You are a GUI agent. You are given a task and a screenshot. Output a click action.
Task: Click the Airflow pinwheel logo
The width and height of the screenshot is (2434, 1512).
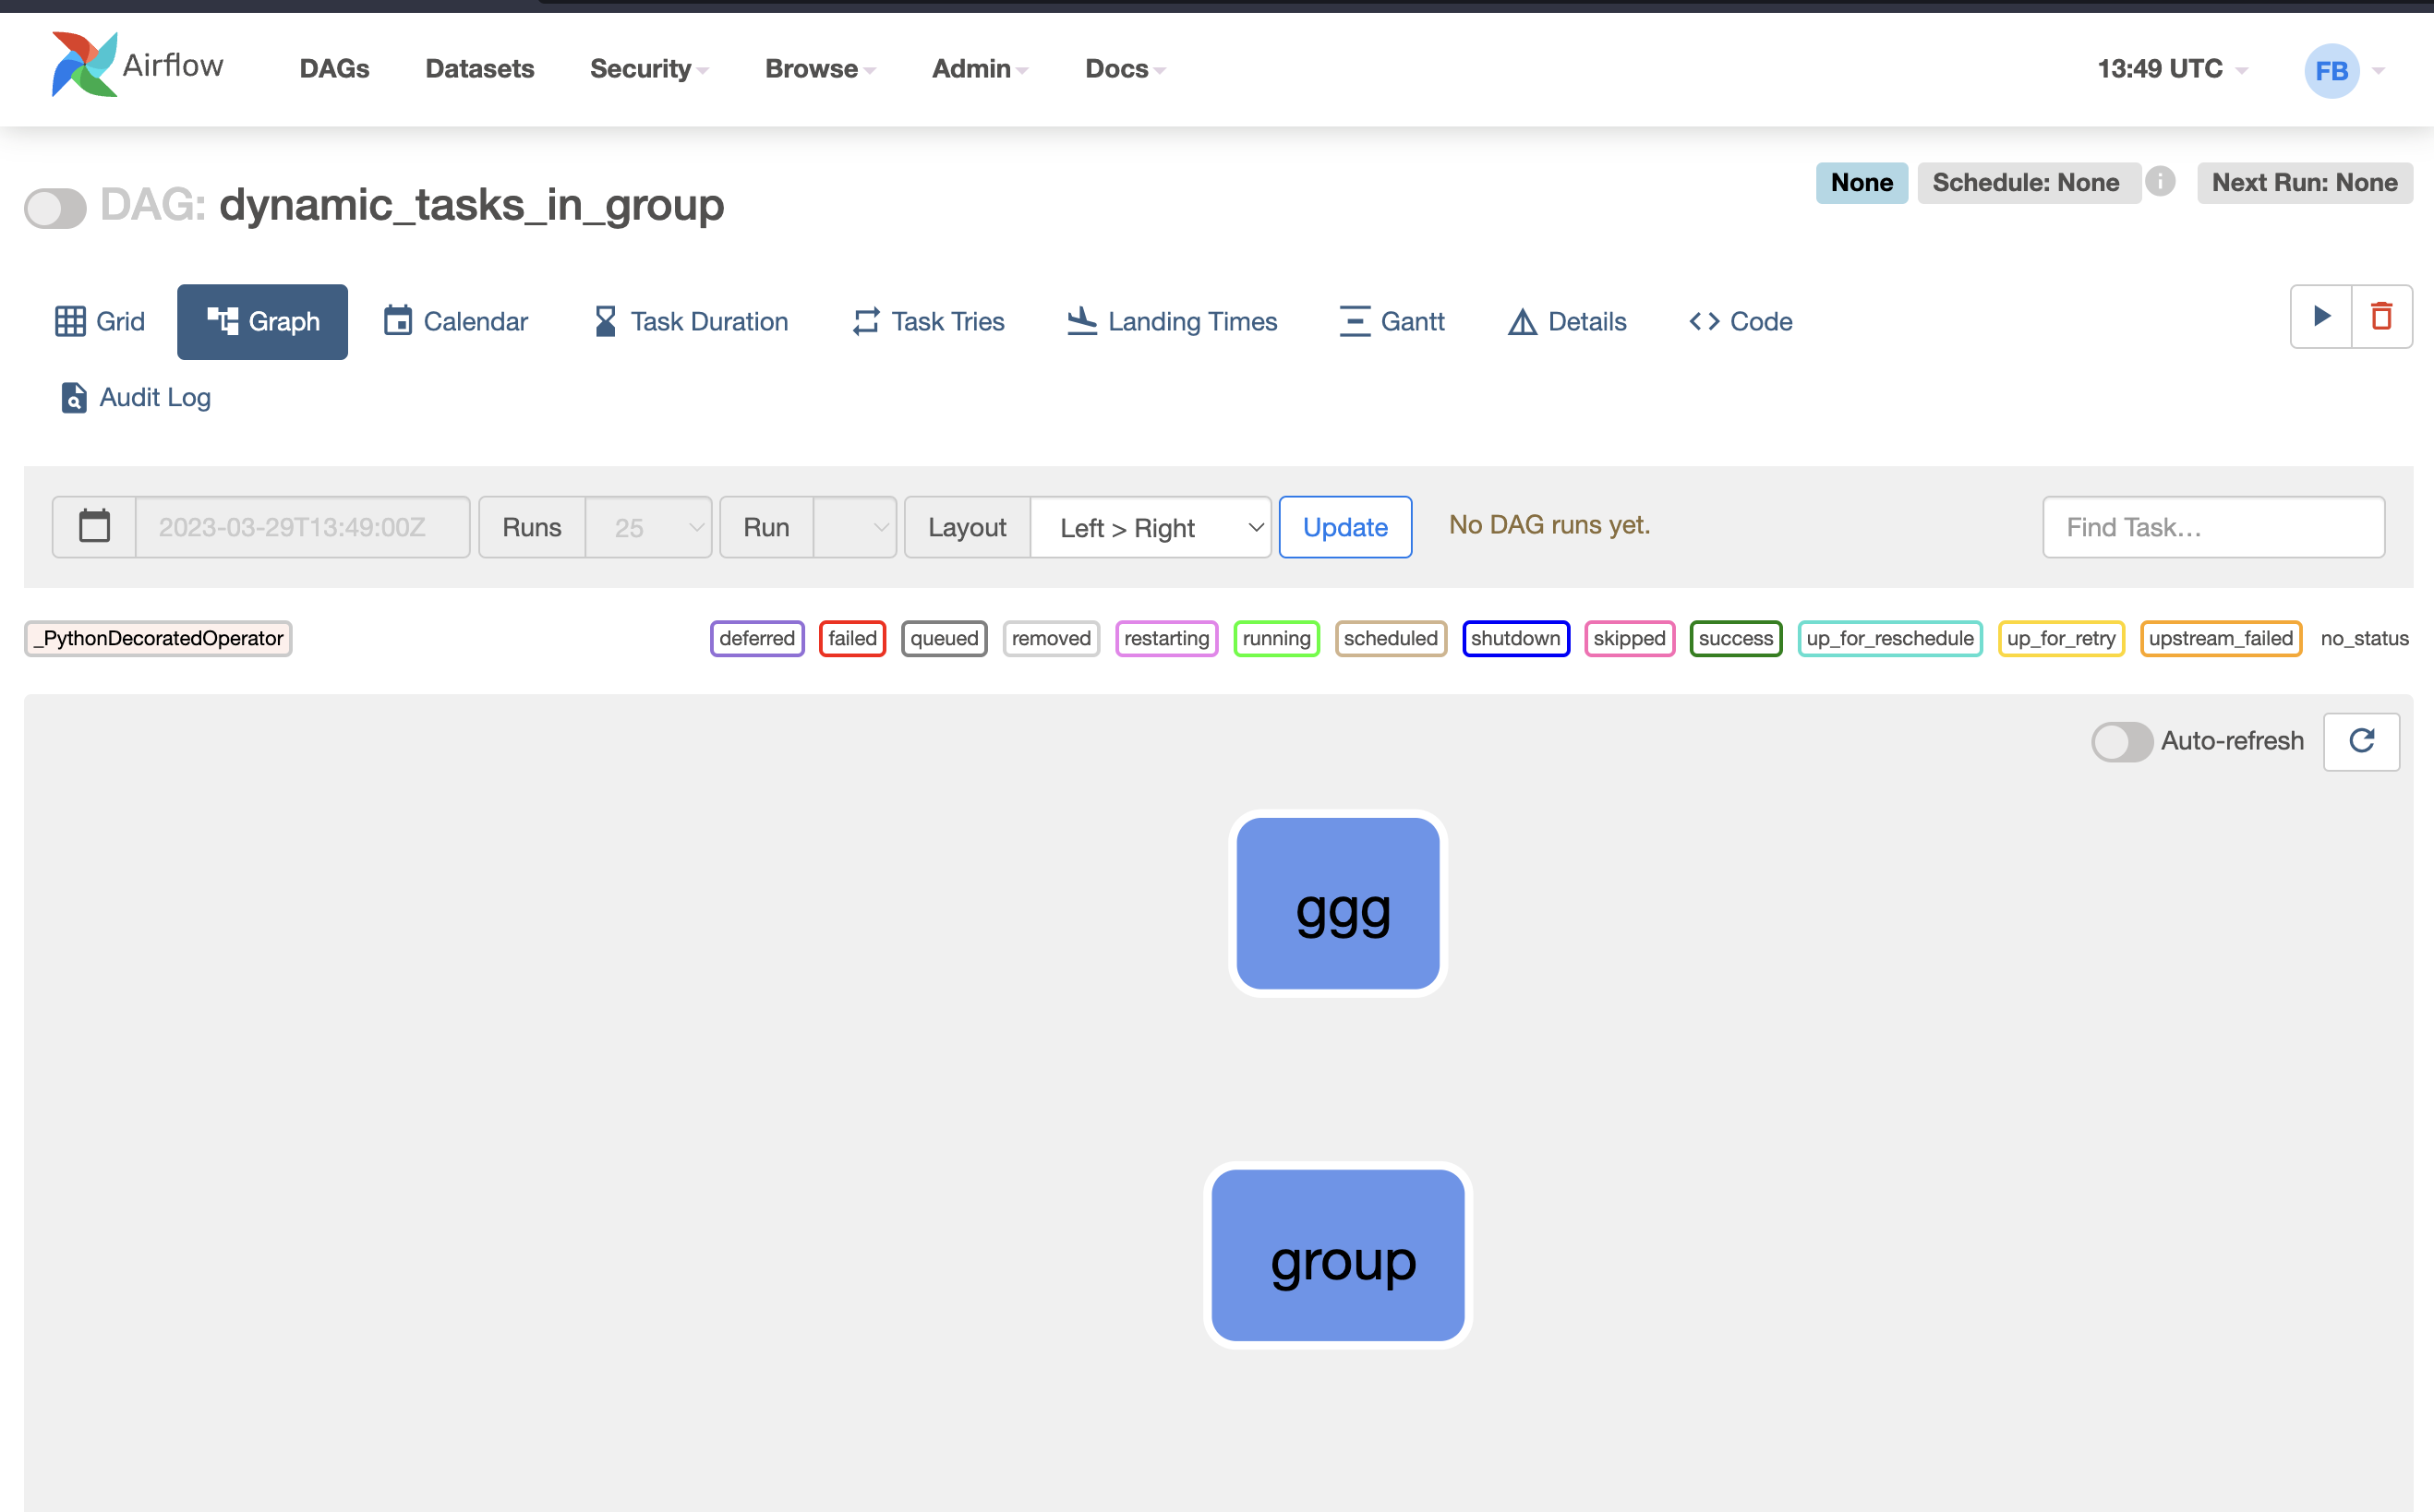click(x=84, y=66)
